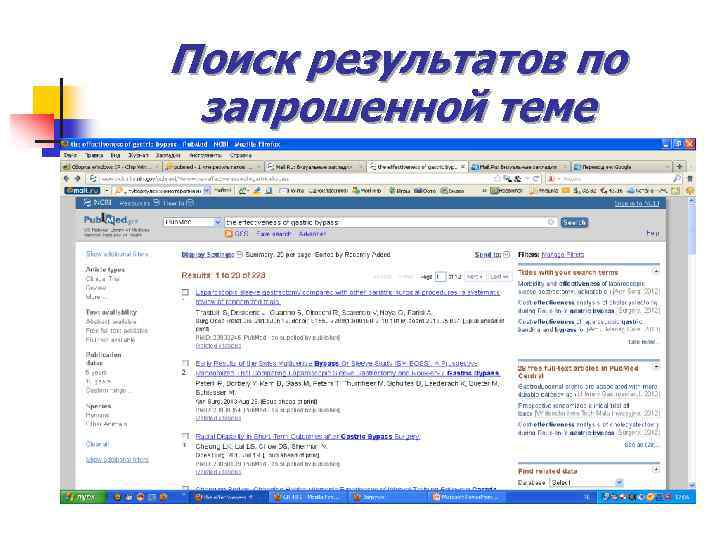Go to the Last results page

click(498, 276)
